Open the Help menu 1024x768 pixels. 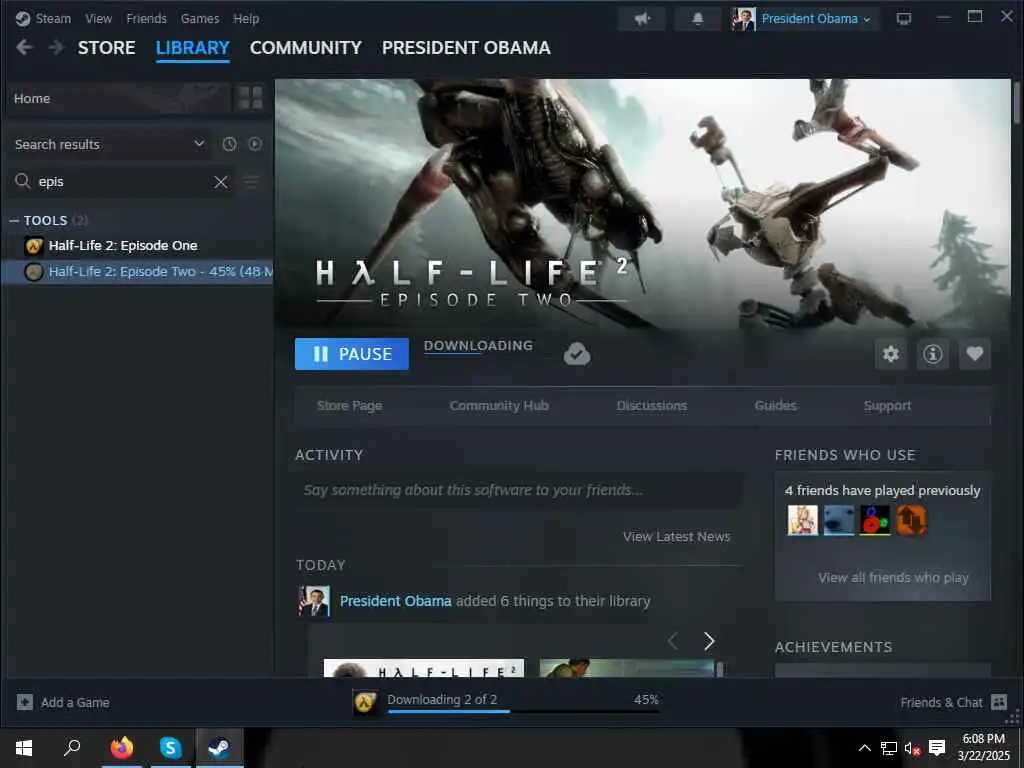tap(246, 18)
